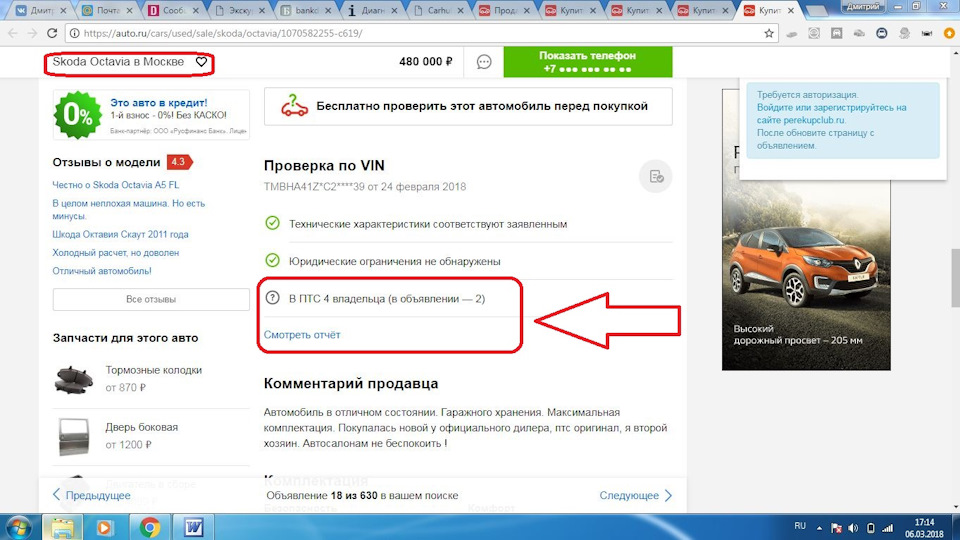The height and width of the screenshot is (540, 960).
Task: Open new browser tab button
Action: [817, 10]
